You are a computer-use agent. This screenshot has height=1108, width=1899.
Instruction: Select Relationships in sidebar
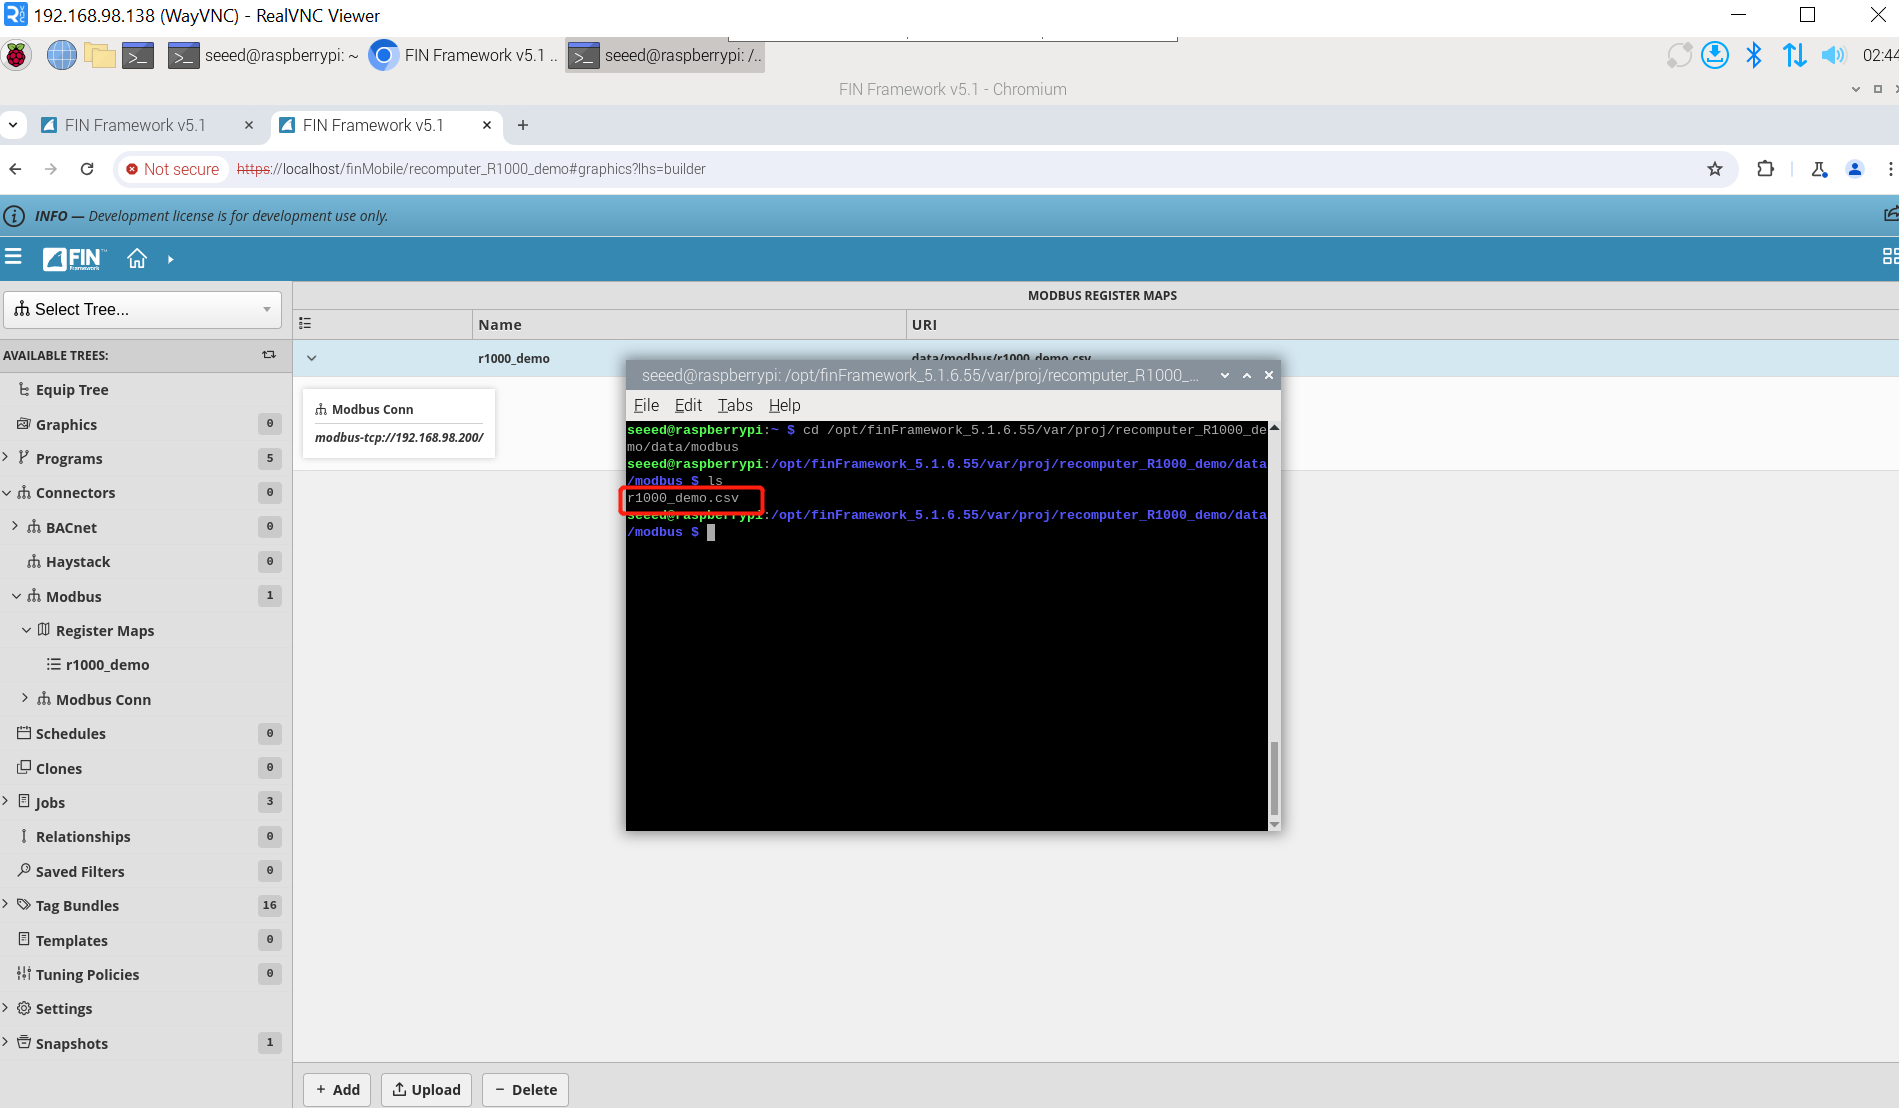click(83, 837)
